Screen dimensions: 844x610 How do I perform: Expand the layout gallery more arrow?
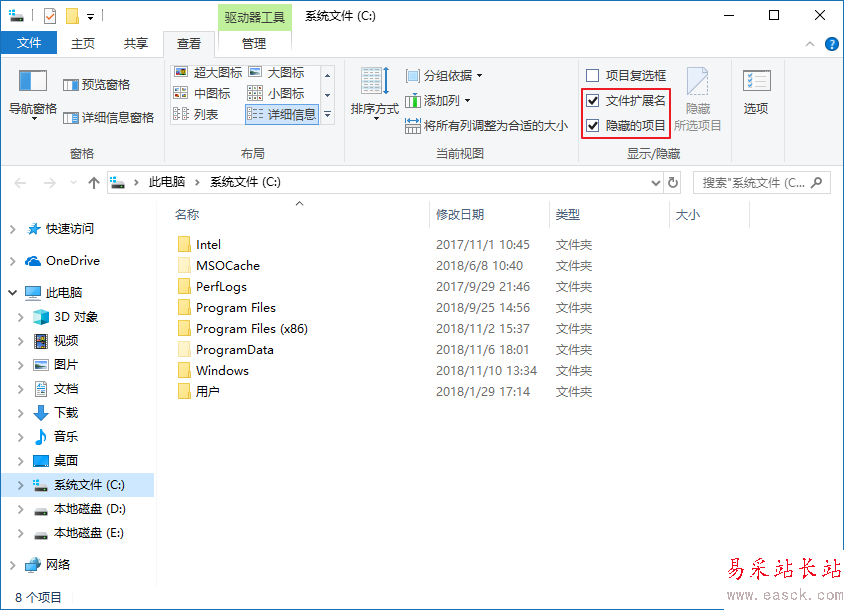pos(327,114)
